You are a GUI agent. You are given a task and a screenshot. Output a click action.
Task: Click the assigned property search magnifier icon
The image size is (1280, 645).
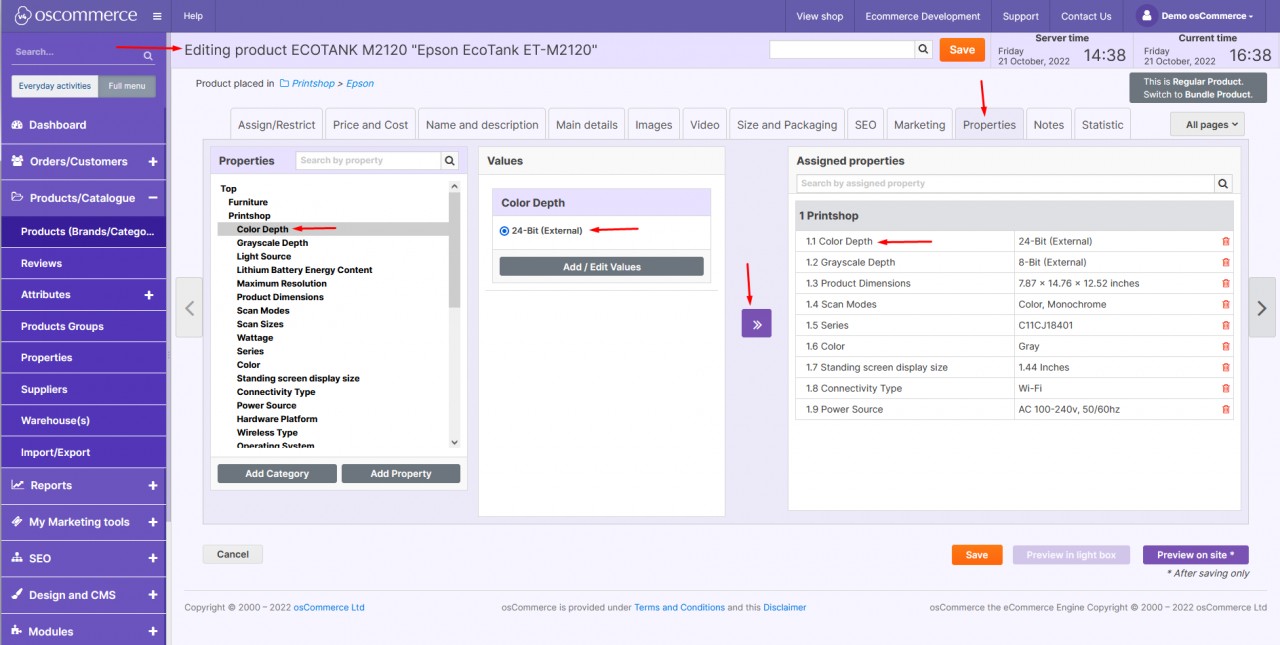[x=1224, y=184]
